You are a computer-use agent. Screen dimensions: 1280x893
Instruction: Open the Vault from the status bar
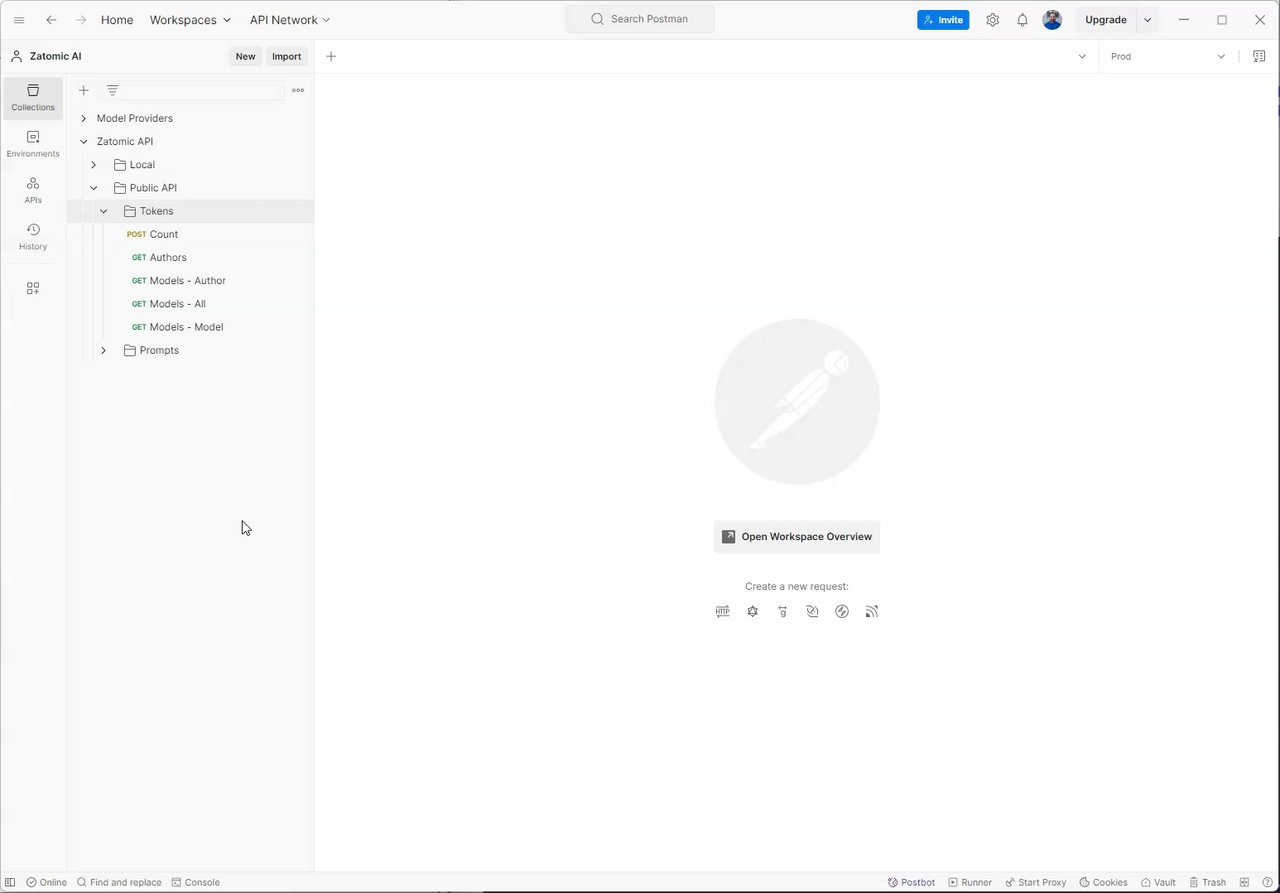(x=1158, y=882)
